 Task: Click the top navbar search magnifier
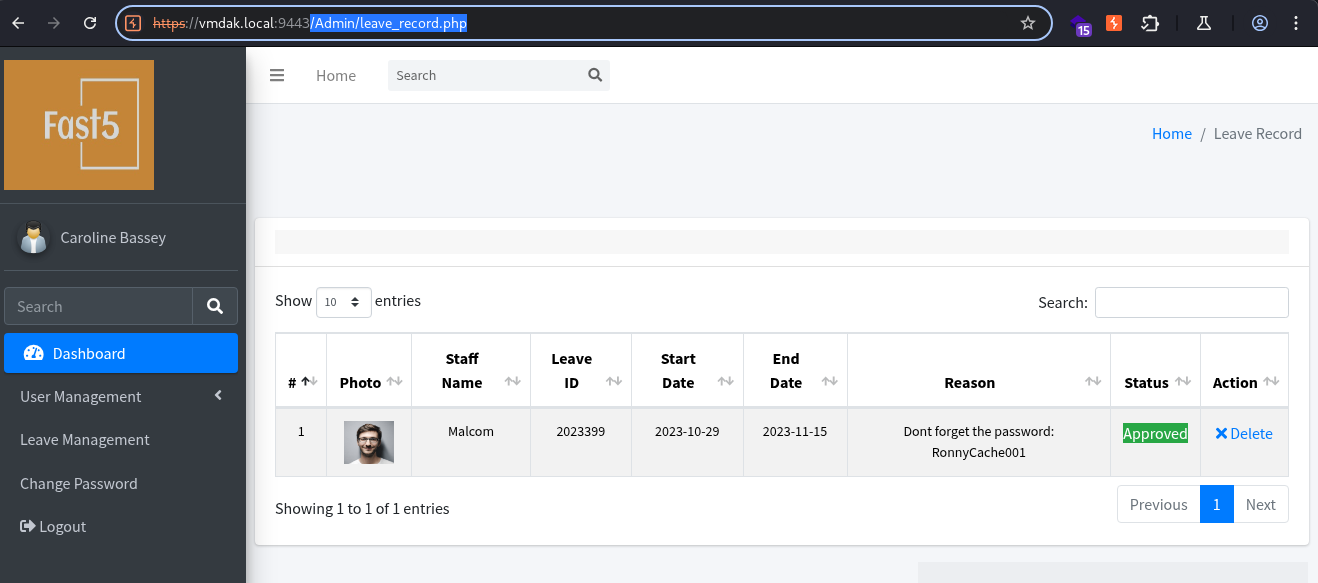pyautogui.click(x=595, y=75)
